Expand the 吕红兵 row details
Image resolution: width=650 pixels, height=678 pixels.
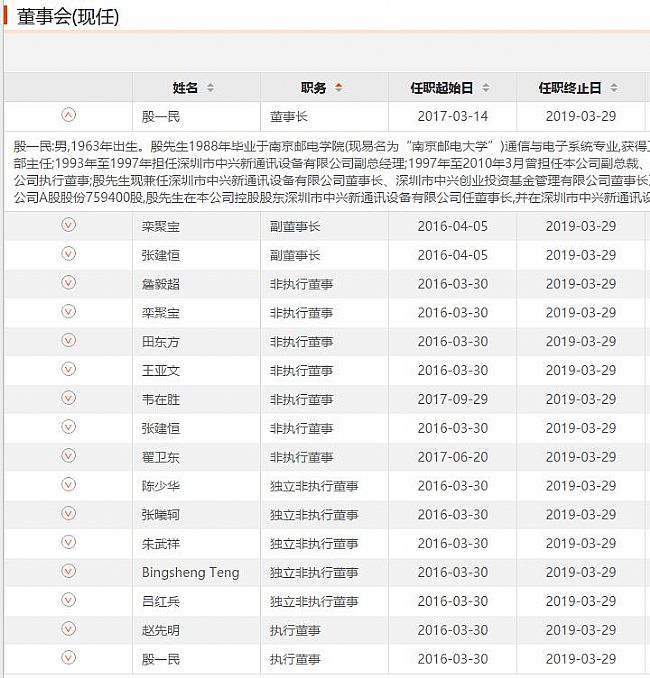point(68,600)
